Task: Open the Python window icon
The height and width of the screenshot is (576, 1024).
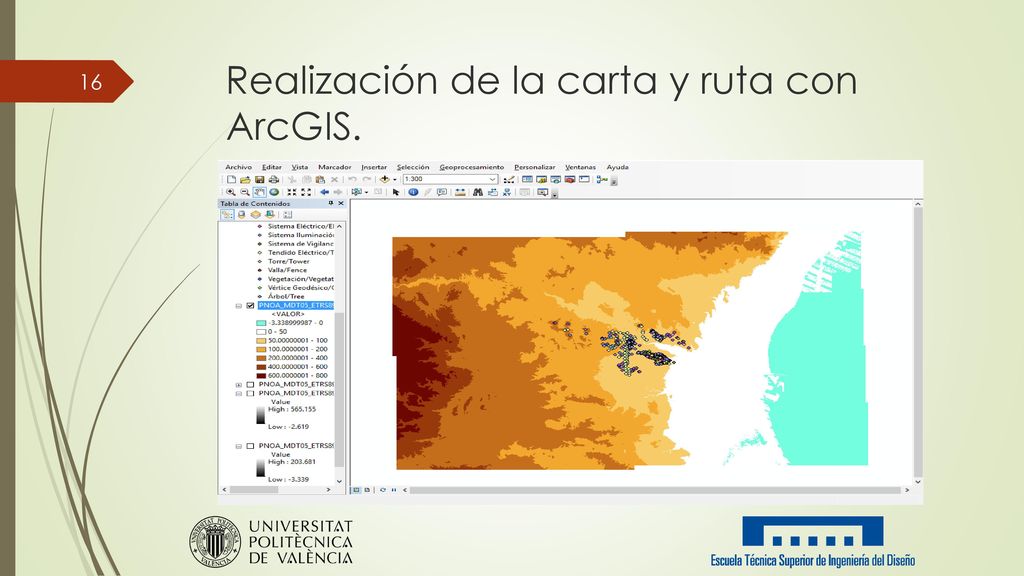Action: pos(584,179)
